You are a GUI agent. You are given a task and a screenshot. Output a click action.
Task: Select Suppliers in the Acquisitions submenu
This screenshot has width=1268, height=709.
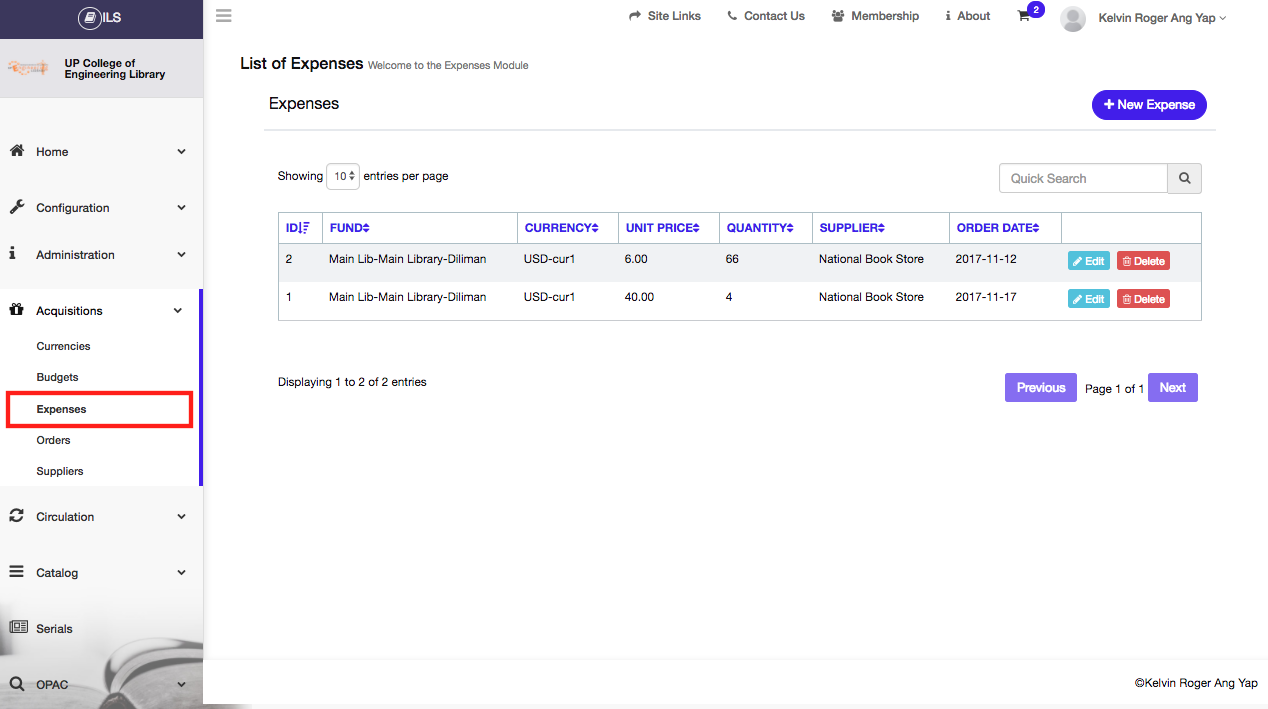pyautogui.click(x=60, y=471)
